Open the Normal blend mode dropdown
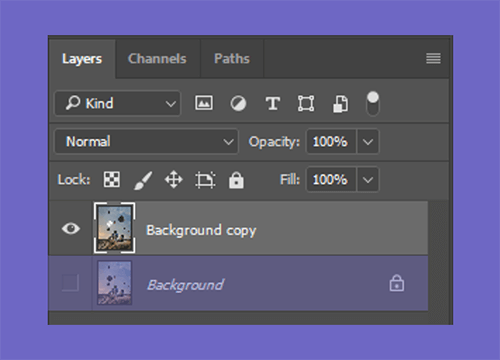This screenshot has width=500, height=360. pyautogui.click(x=146, y=142)
